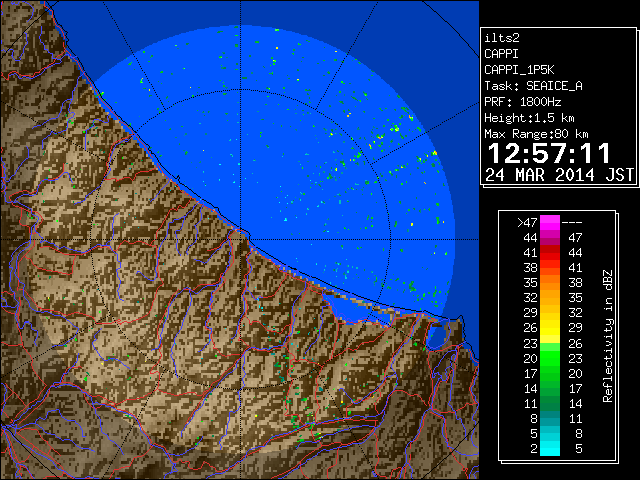Click the --- upper limit legend label
Viewport: 640px width, 480px height.
click(572, 222)
